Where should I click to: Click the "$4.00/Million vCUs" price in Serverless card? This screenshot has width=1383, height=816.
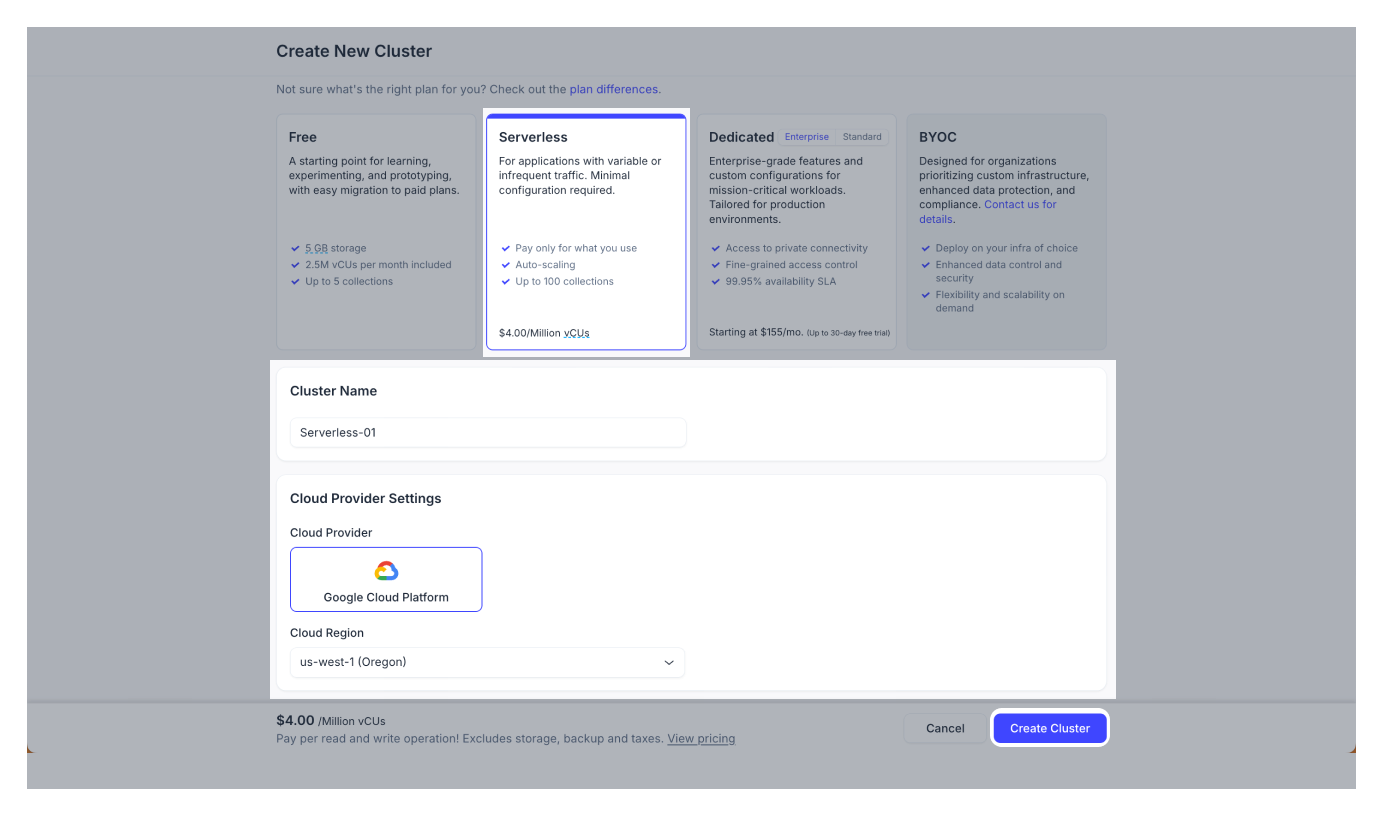coord(544,333)
